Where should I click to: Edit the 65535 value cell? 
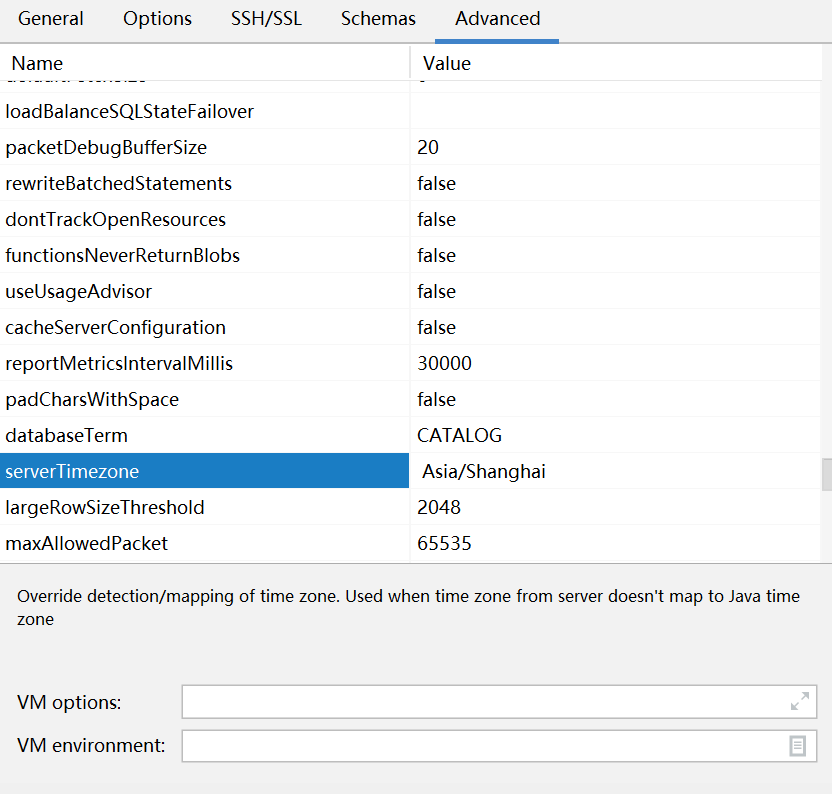(x=616, y=543)
